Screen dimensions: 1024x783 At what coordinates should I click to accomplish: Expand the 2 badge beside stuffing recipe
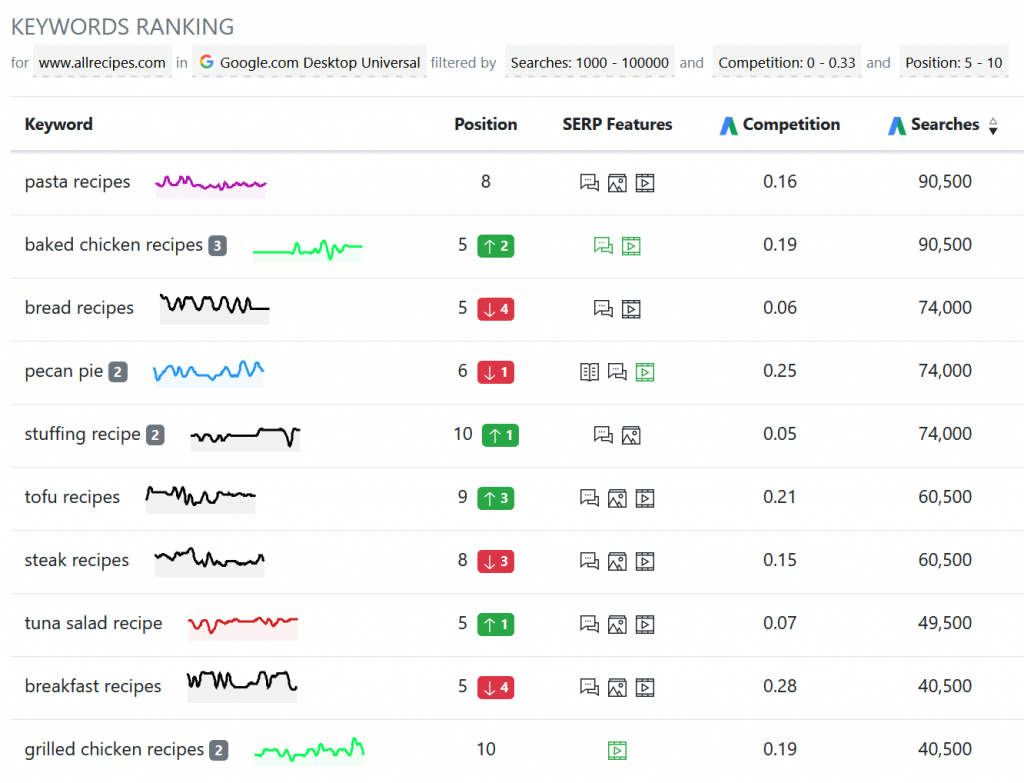tap(155, 436)
